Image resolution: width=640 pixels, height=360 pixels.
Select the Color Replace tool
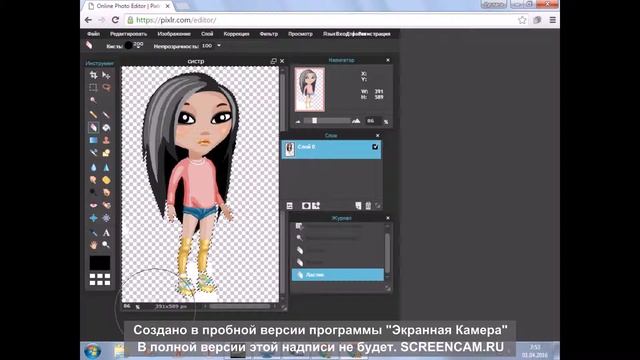(93, 153)
